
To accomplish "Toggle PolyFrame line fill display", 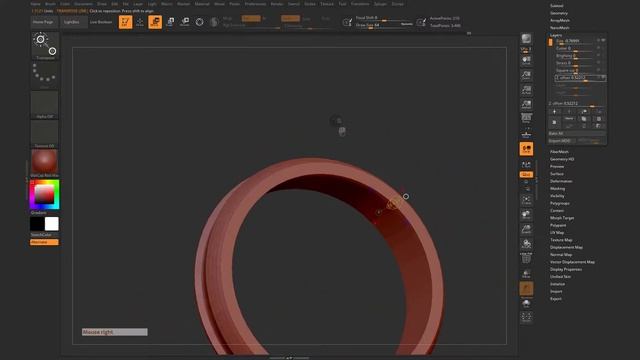I will point(526,259).
